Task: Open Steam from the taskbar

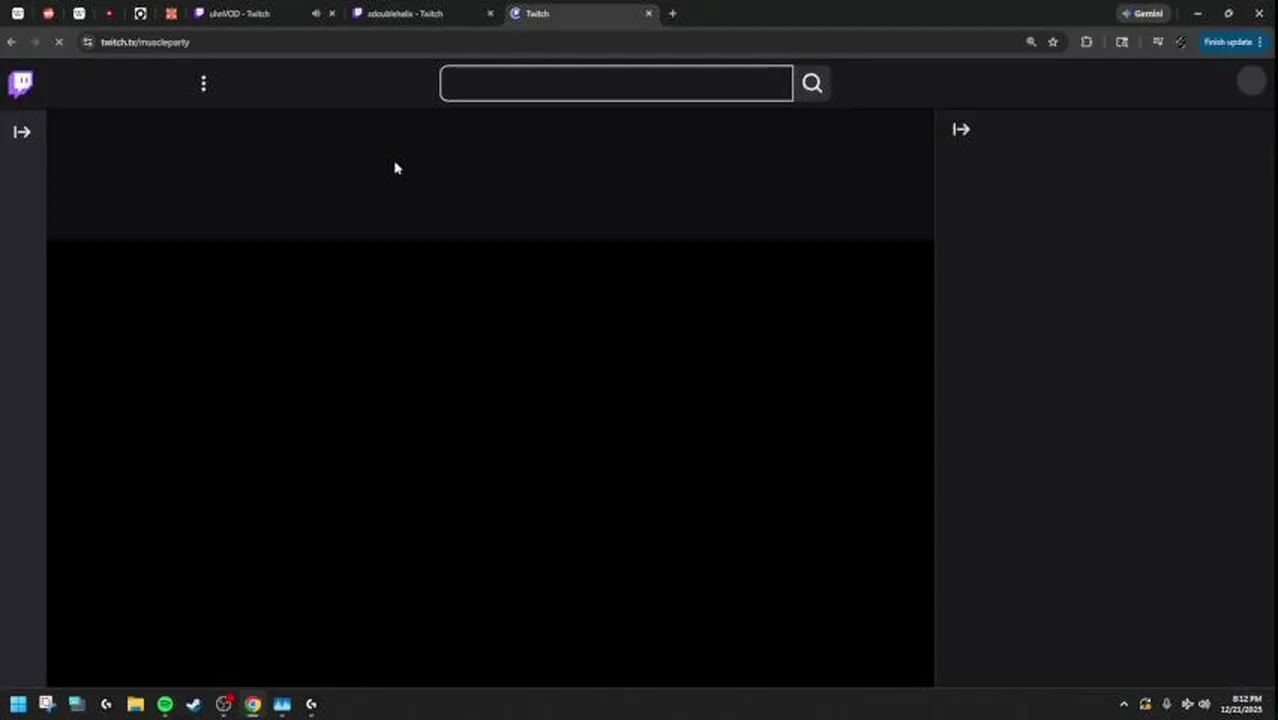Action: pyautogui.click(x=194, y=704)
